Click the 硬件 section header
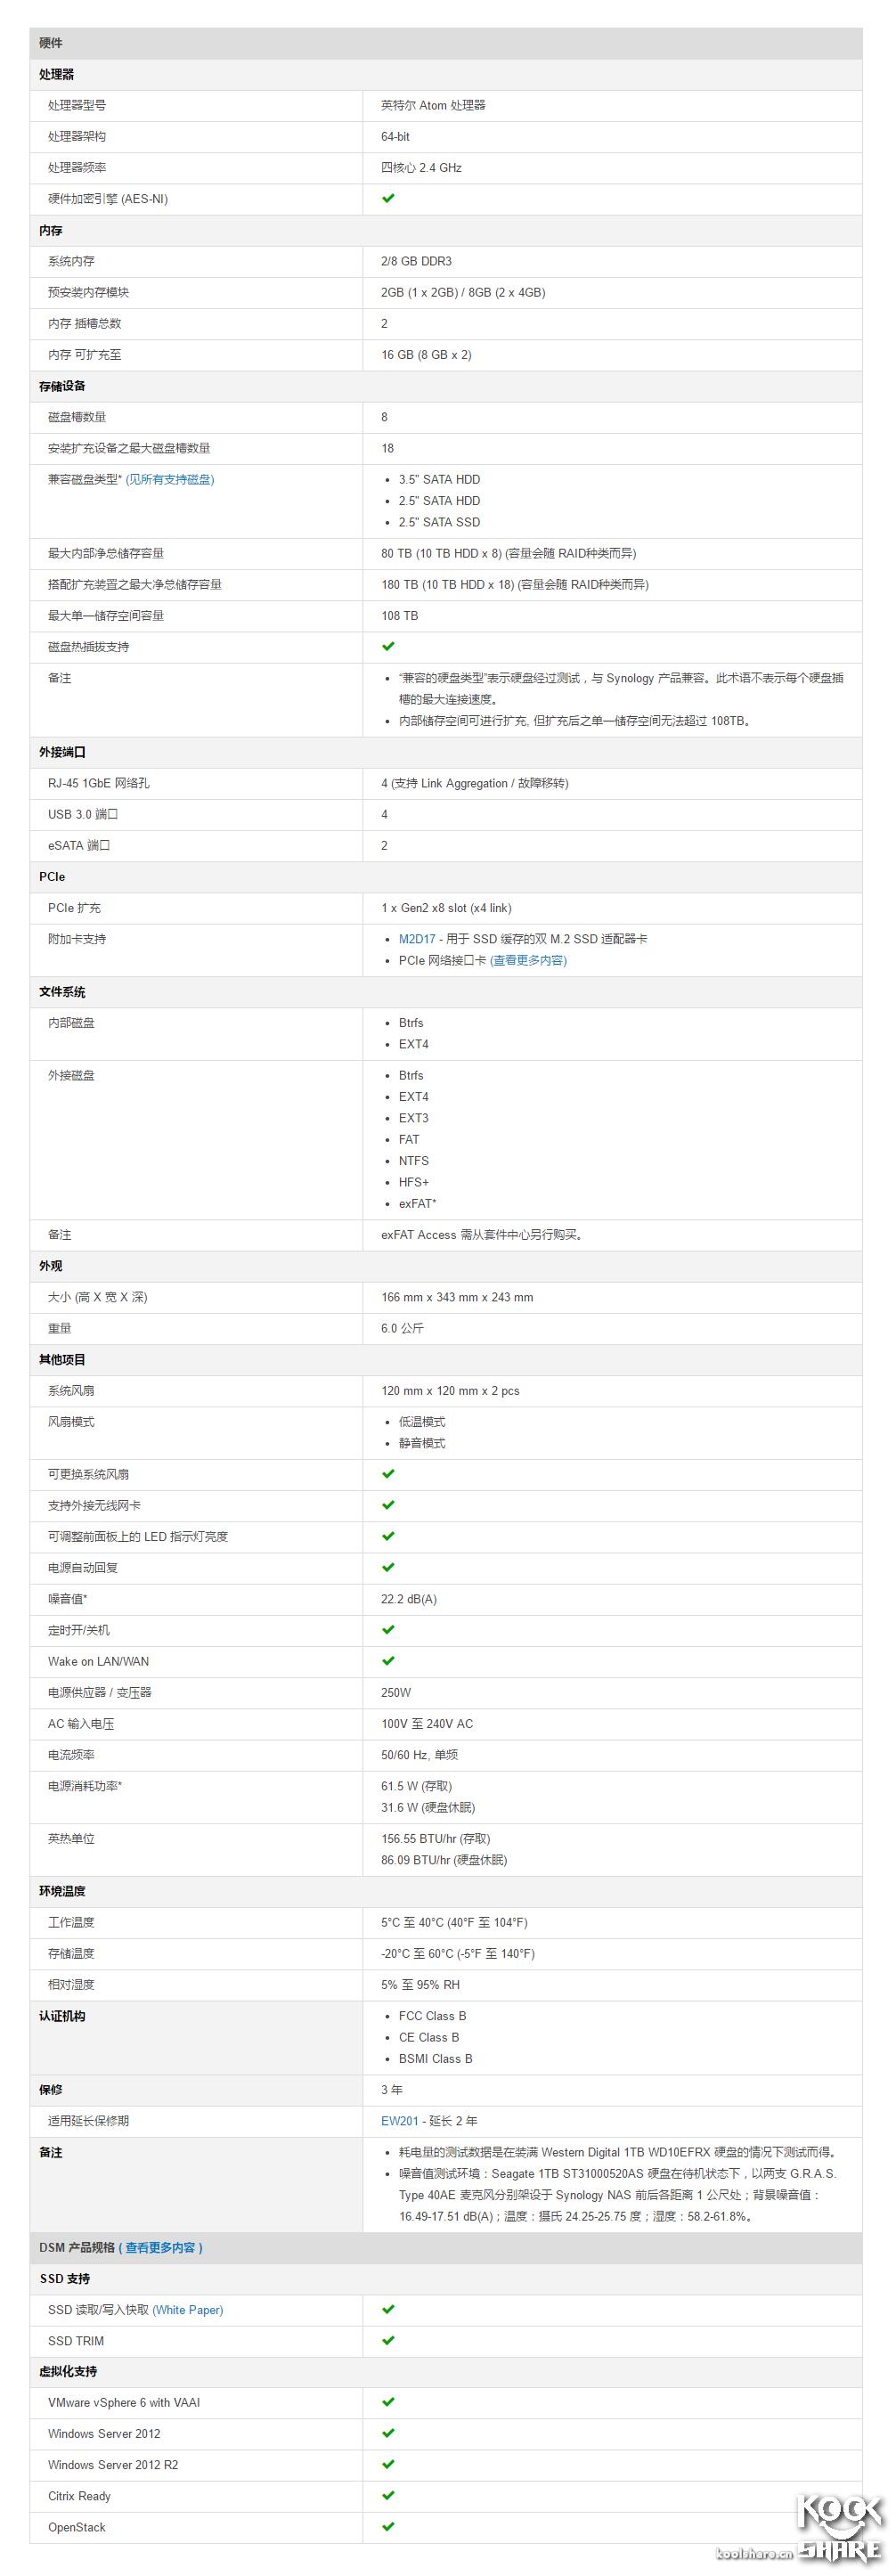Image resolution: width=896 pixels, height=2576 pixels. 446,43
